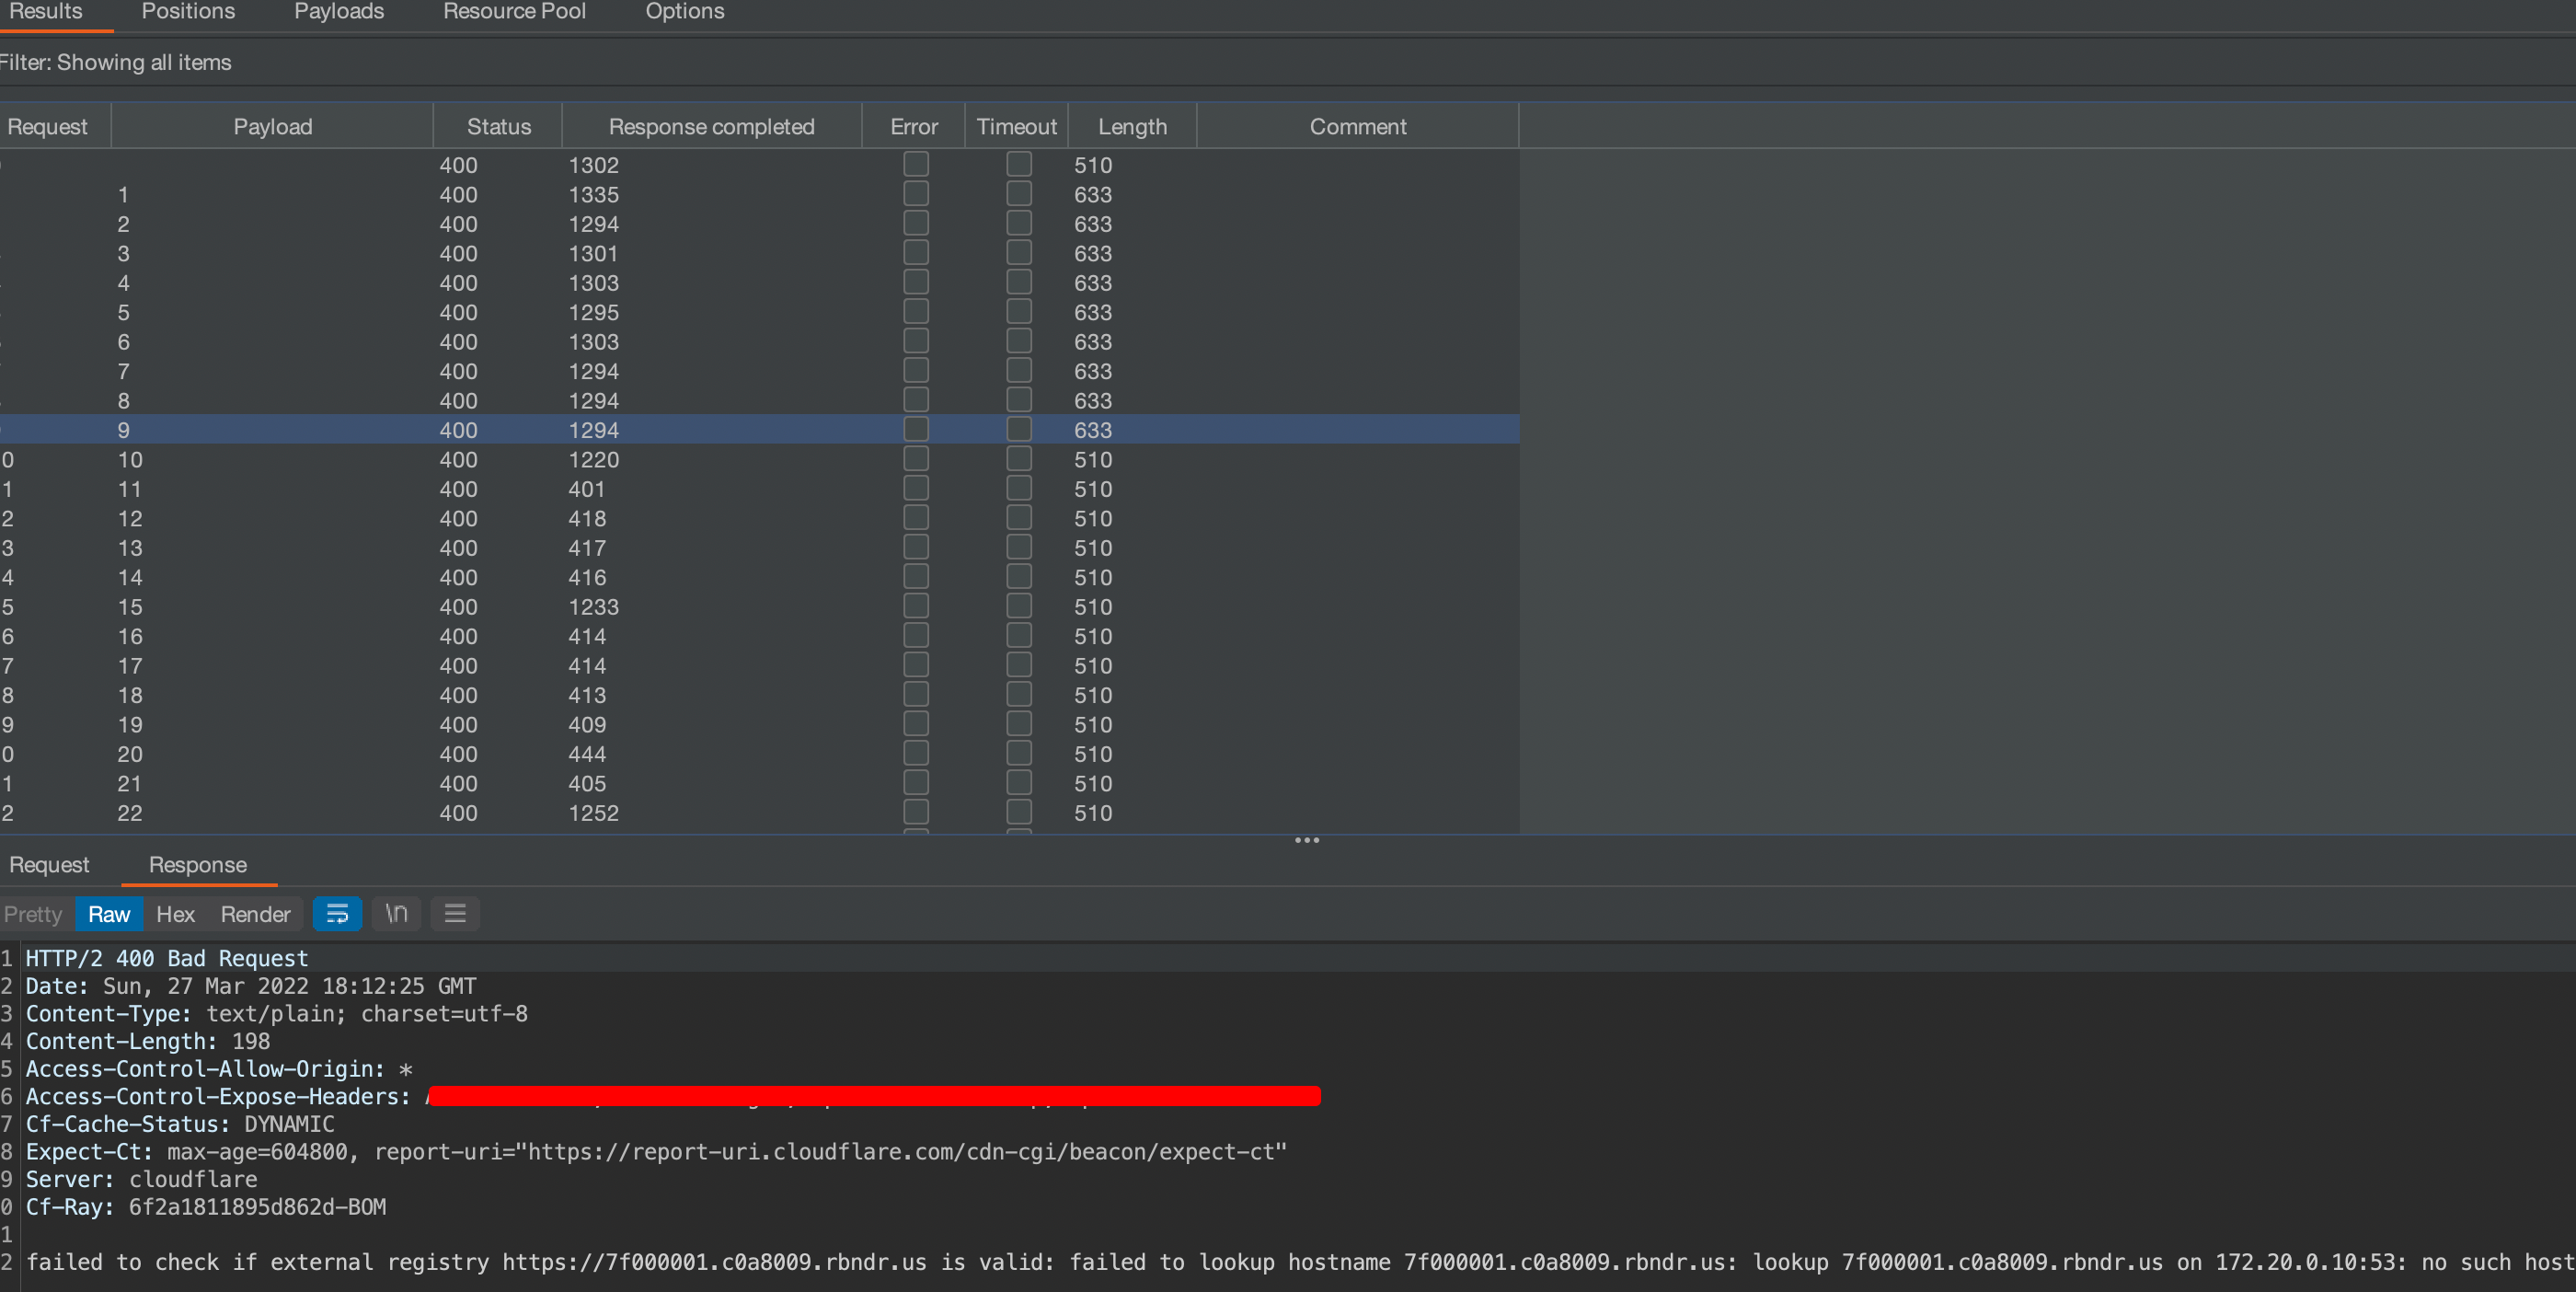Viewport: 2576px width, 1292px height.
Task: Check the Error box for payload 9
Action: pos(915,430)
